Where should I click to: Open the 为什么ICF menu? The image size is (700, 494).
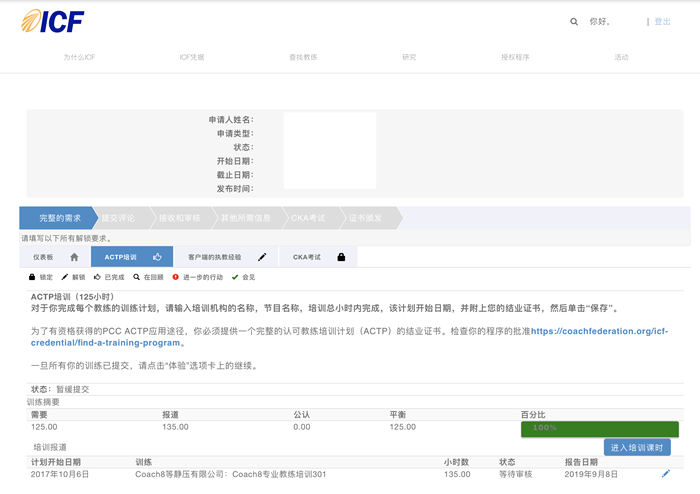(79, 57)
